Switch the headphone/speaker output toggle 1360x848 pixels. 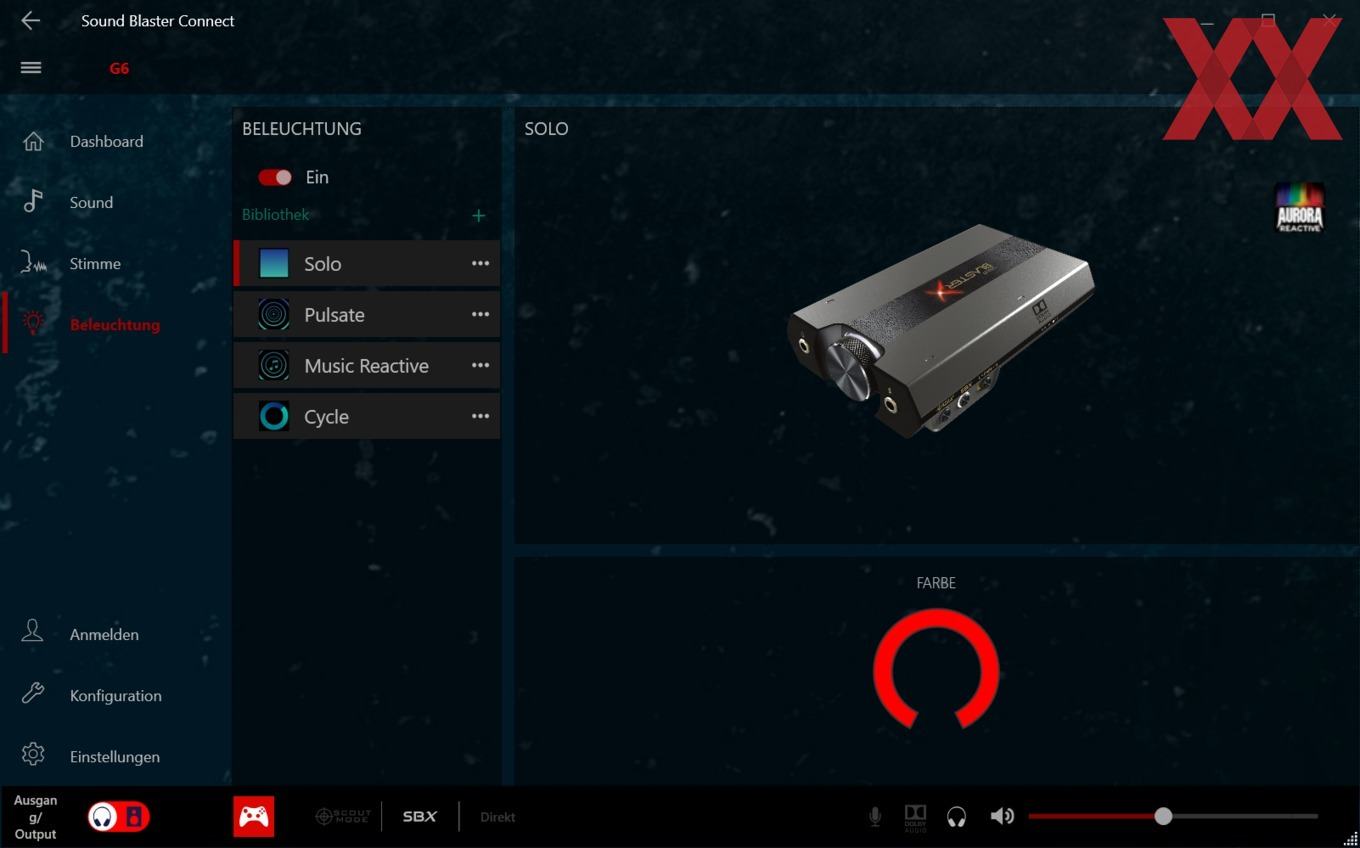pos(118,817)
